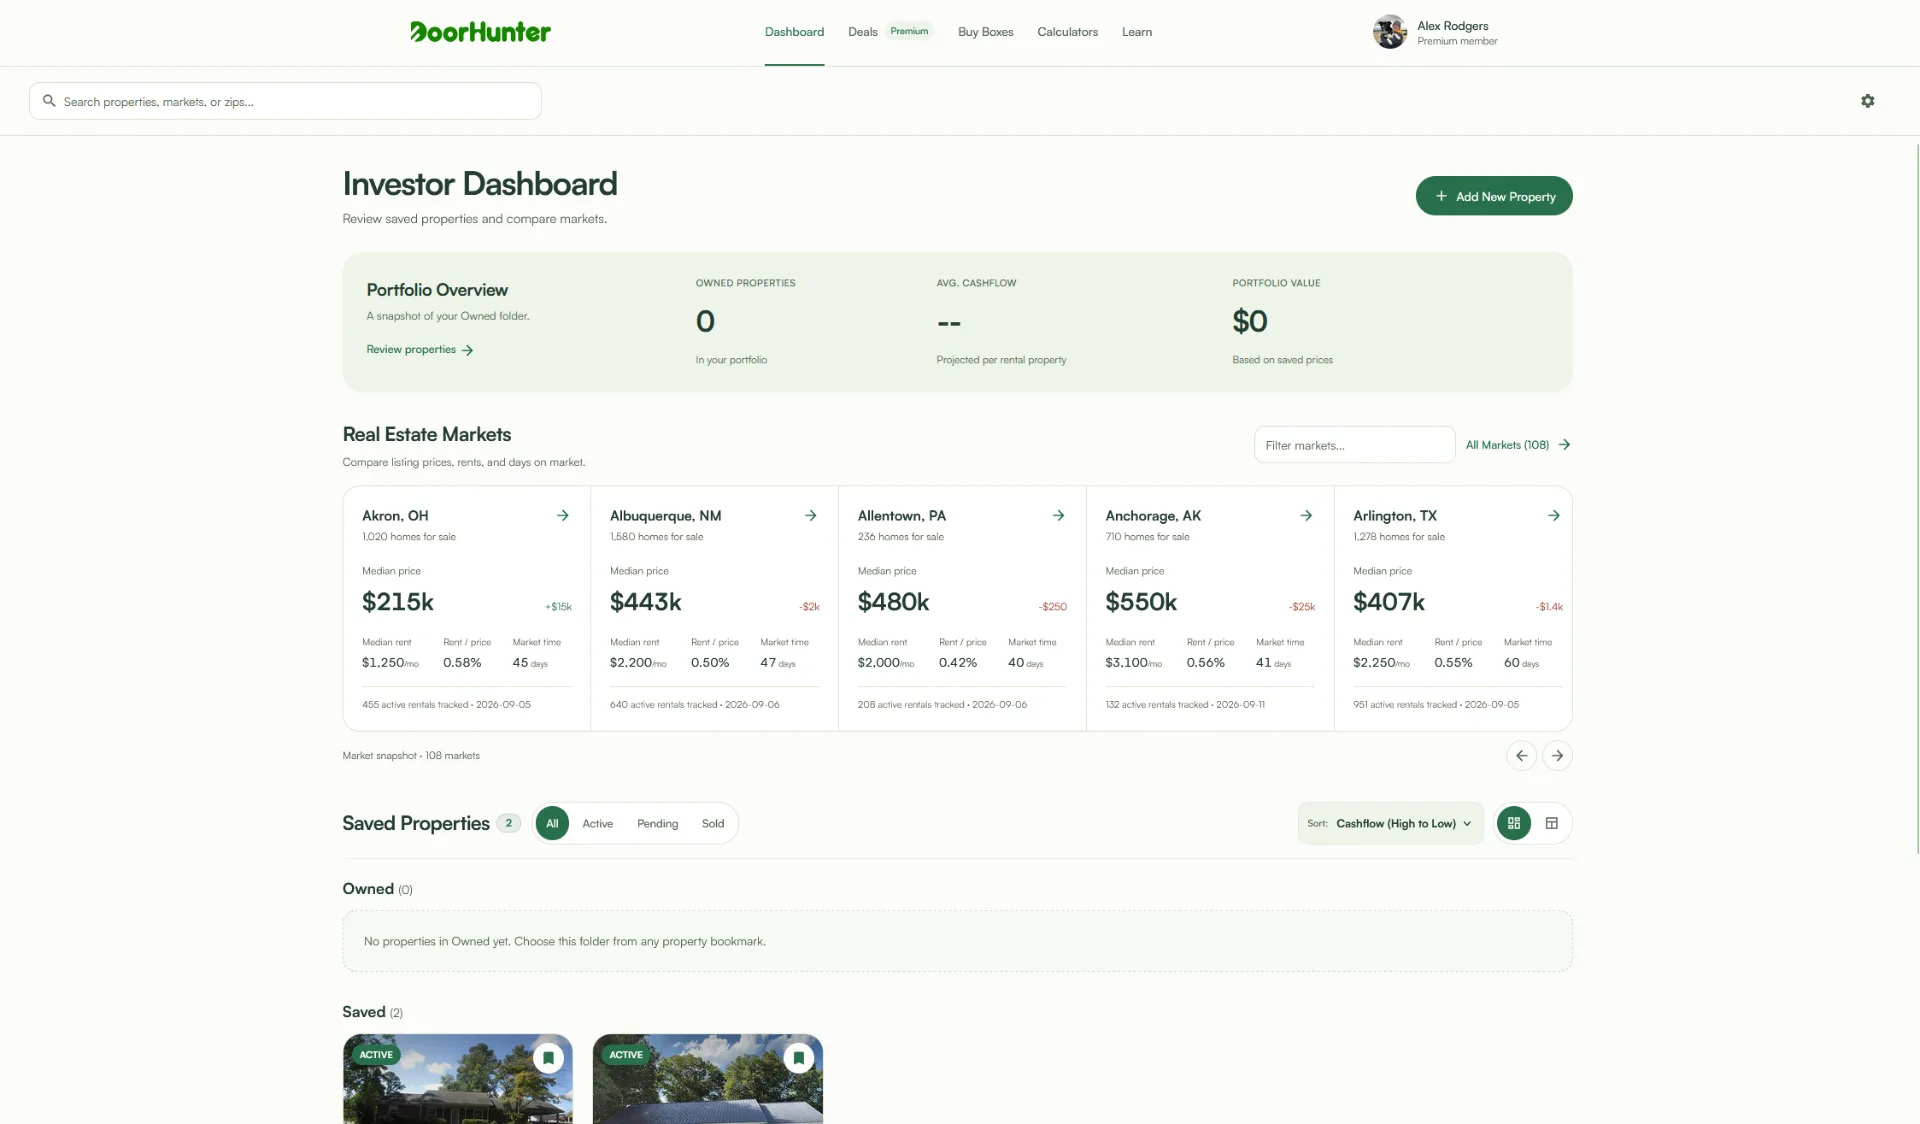Click the DoorHunter logo
1920x1124 pixels.
[480, 32]
